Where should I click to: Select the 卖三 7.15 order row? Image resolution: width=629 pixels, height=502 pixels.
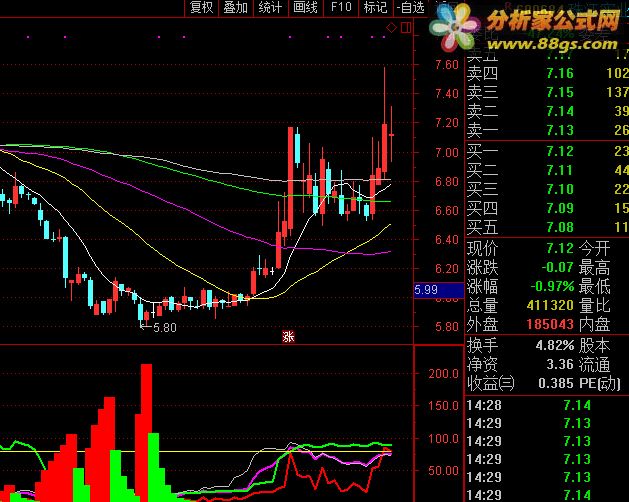[547, 92]
